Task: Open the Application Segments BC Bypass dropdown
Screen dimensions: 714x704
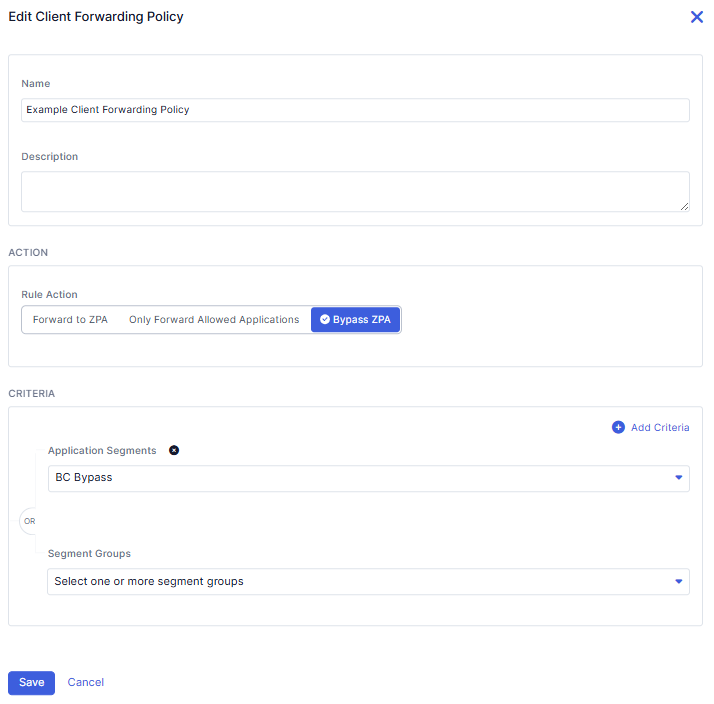Action: tap(368, 478)
